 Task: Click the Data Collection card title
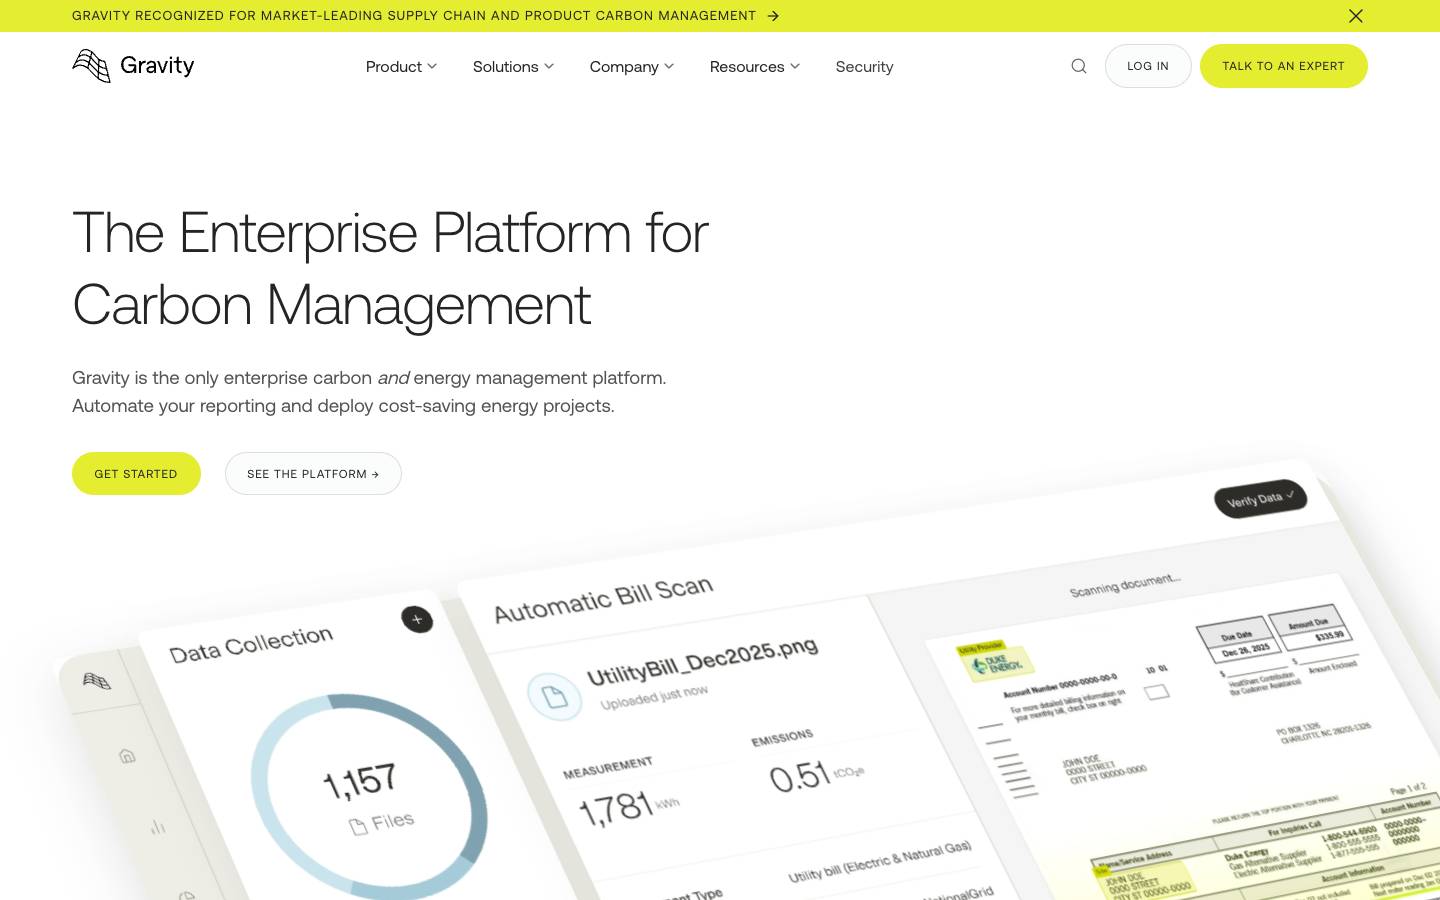251,645
